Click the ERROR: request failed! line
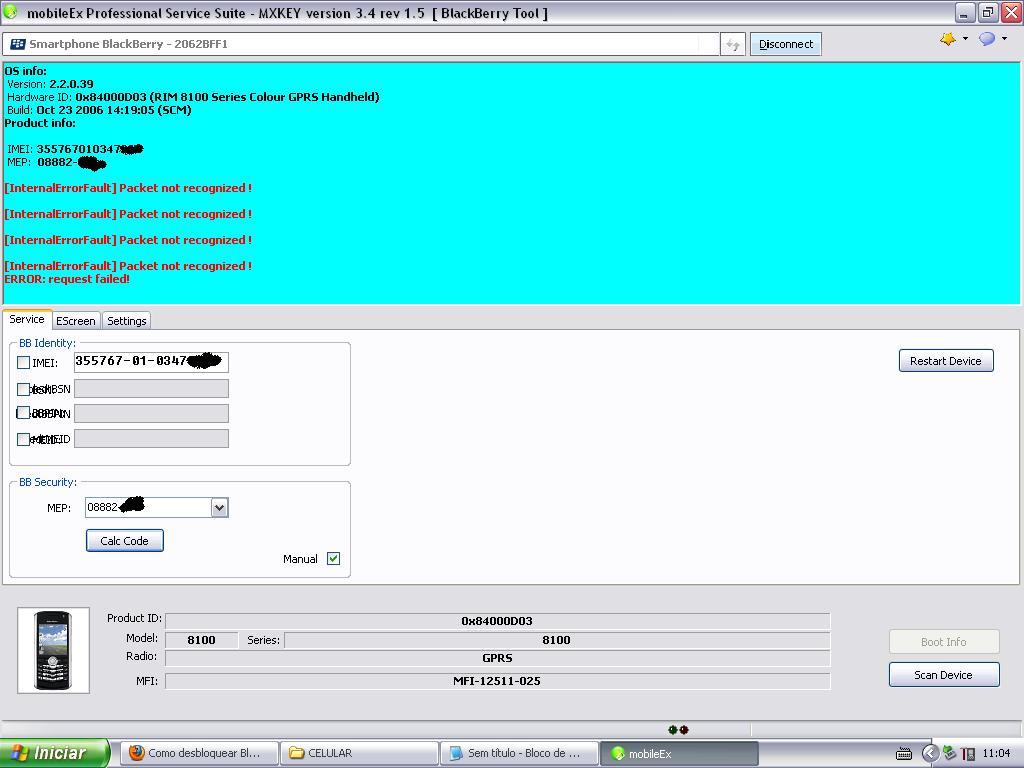Image resolution: width=1024 pixels, height=768 pixels. pyautogui.click(x=67, y=279)
